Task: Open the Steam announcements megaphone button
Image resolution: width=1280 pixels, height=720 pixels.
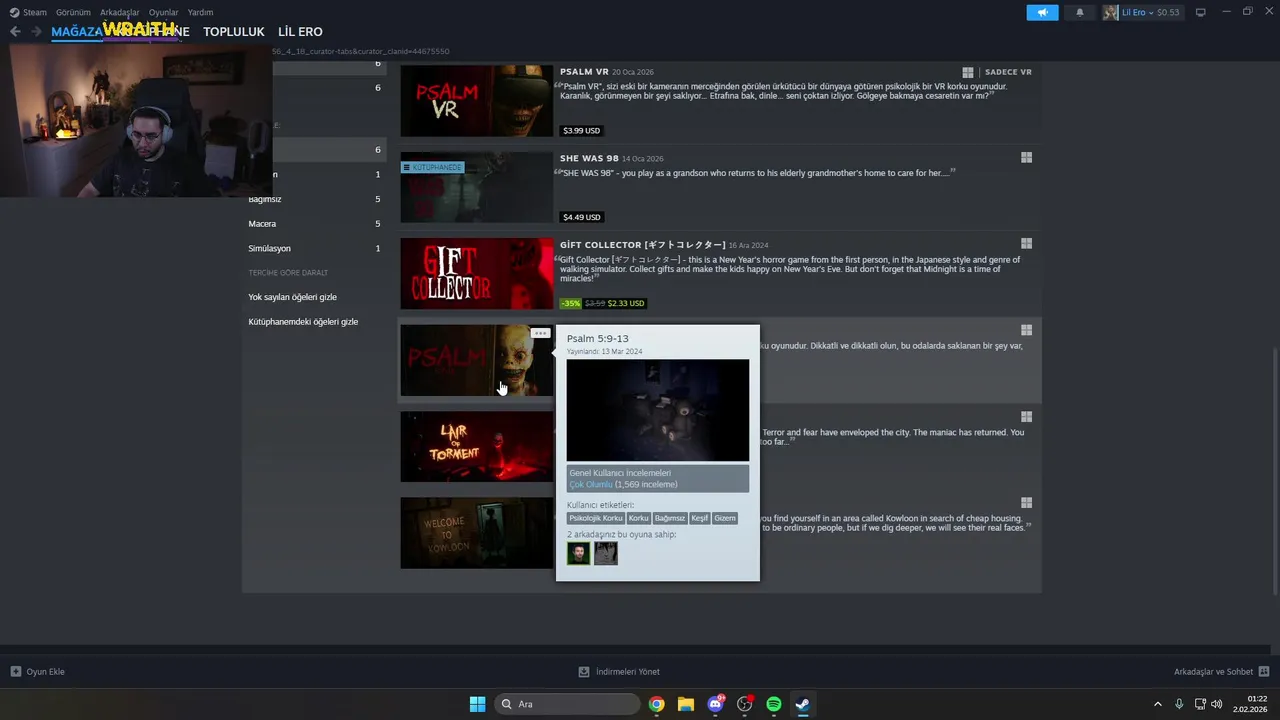Action: (x=1042, y=13)
